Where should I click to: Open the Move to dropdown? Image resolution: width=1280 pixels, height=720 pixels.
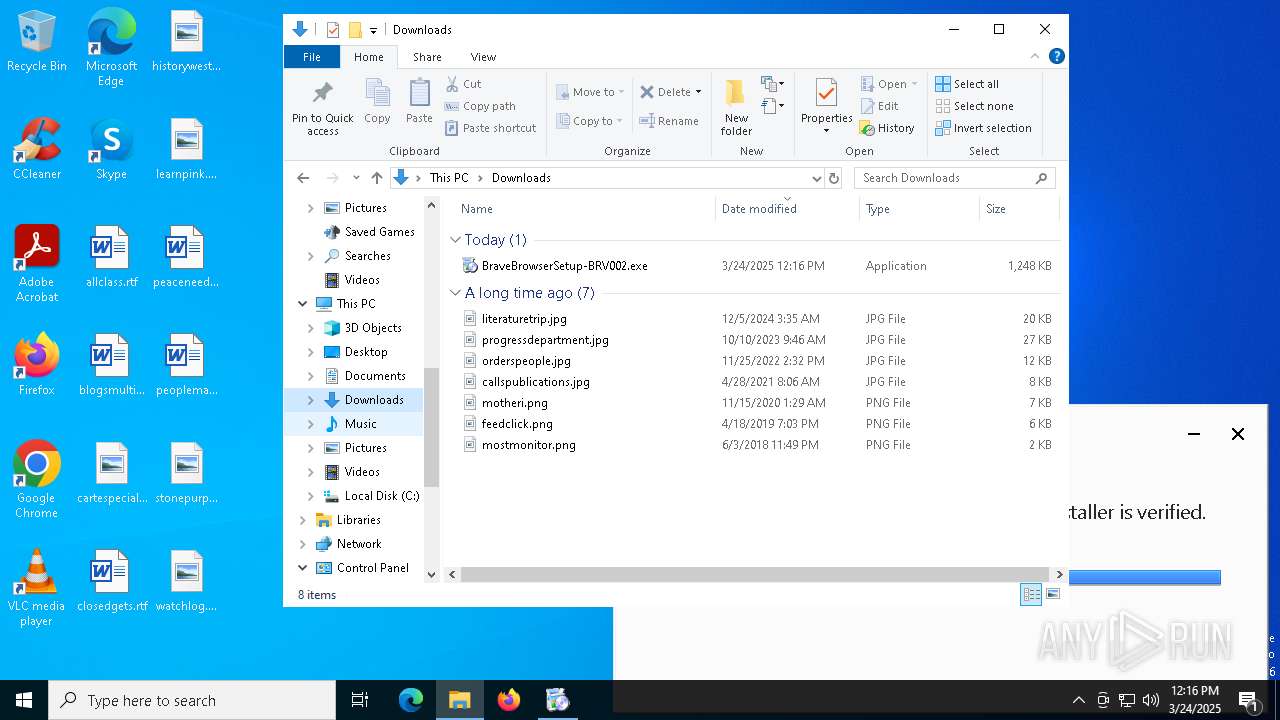tap(590, 92)
